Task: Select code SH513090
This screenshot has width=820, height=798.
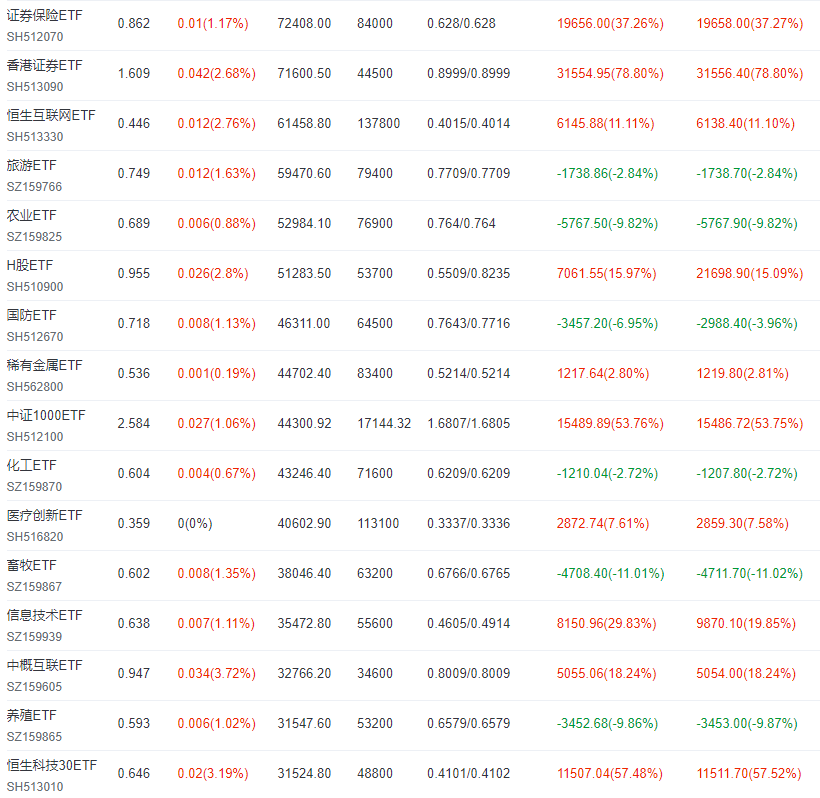Action: [35, 87]
